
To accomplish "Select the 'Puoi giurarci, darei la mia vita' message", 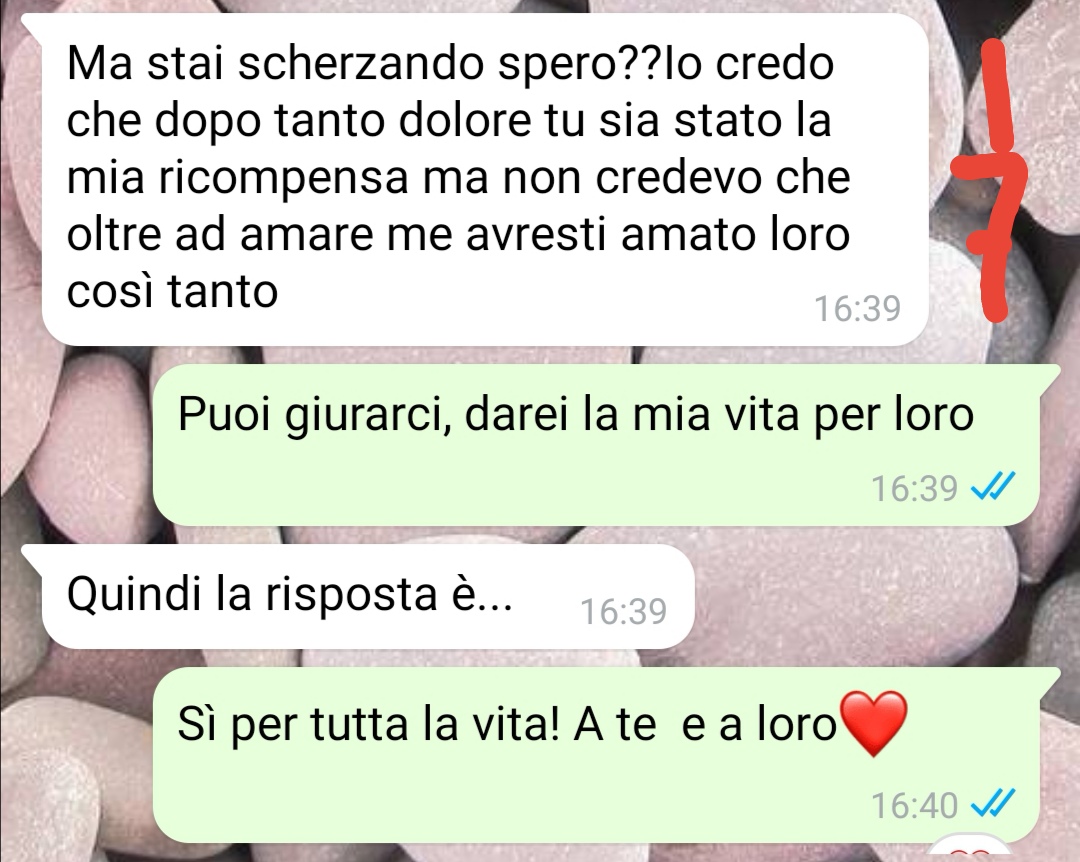I will pyautogui.click(x=595, y=445).
